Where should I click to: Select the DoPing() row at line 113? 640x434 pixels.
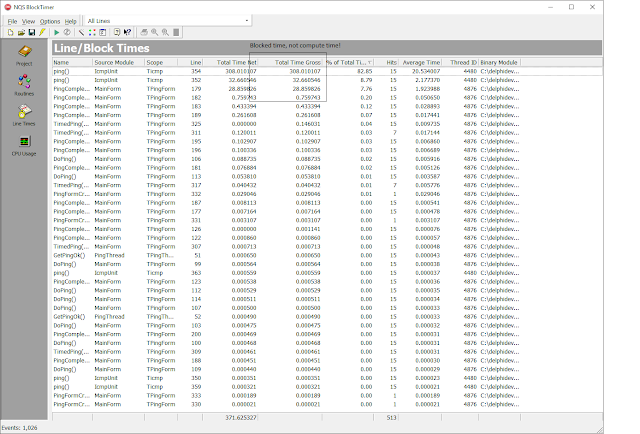click(327, 176)
